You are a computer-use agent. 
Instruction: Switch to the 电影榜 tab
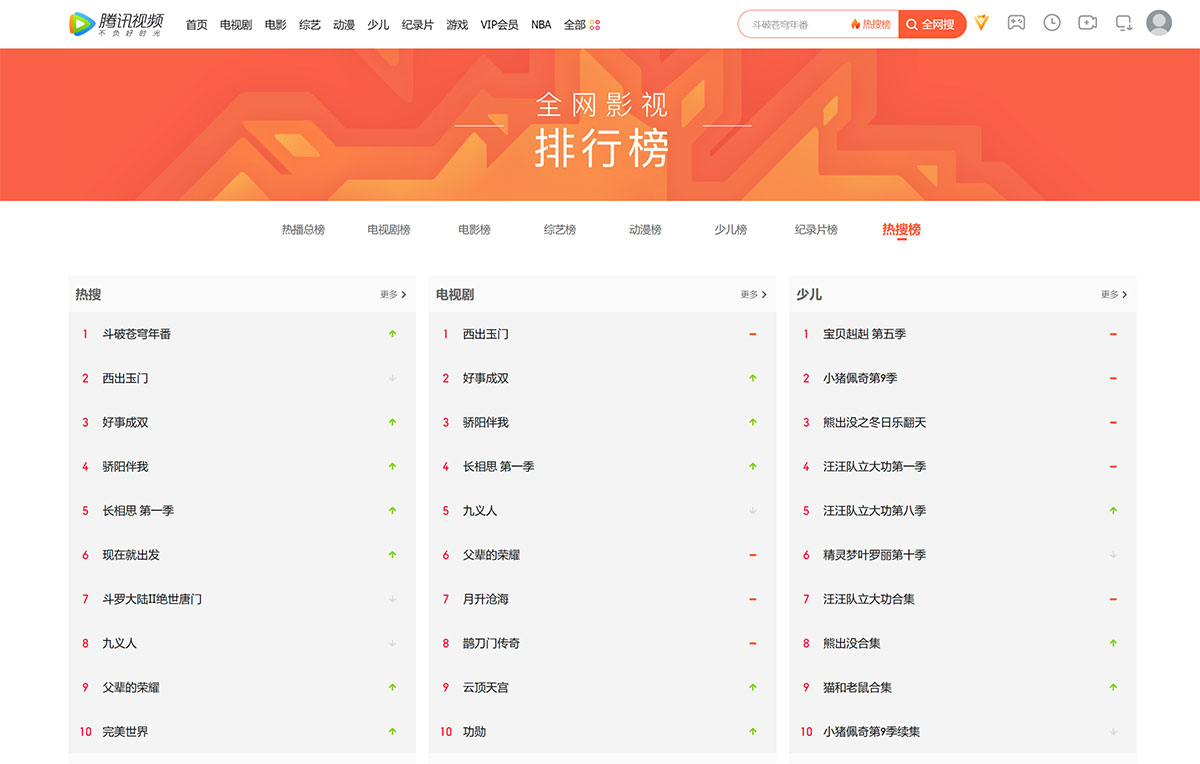(472, 229)
